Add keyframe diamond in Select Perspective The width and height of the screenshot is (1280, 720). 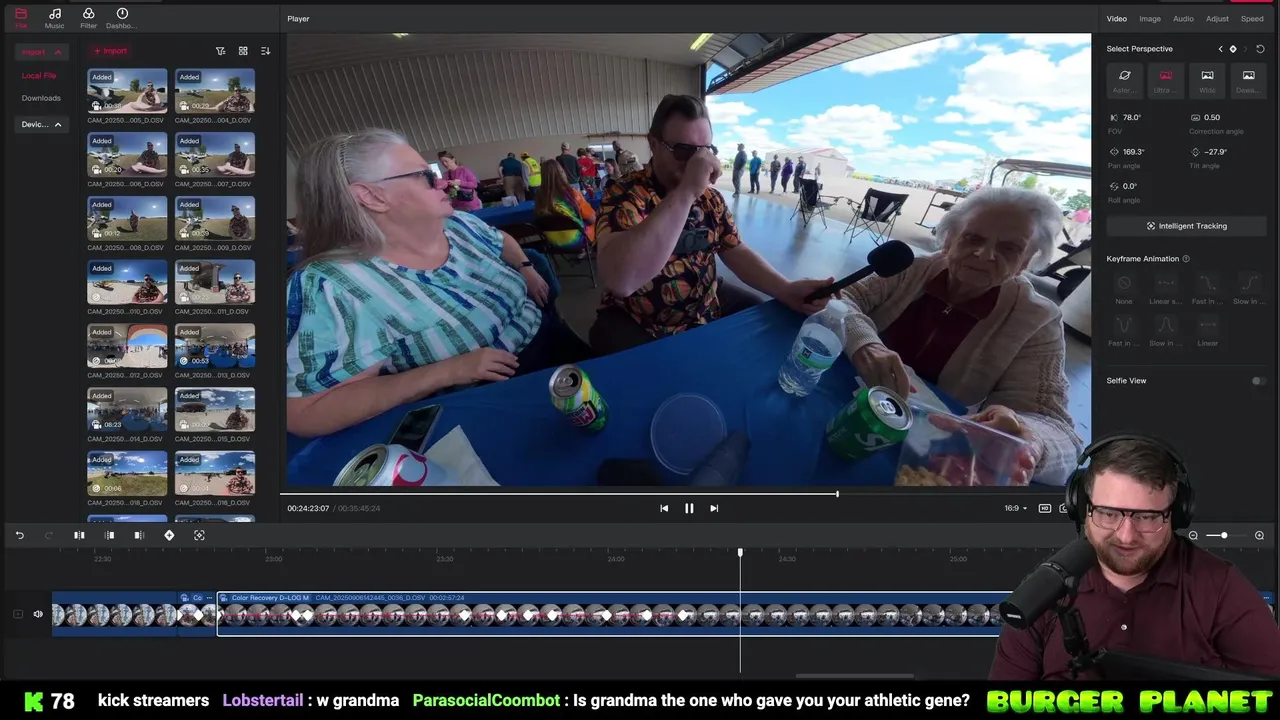tap(1233, 49)
